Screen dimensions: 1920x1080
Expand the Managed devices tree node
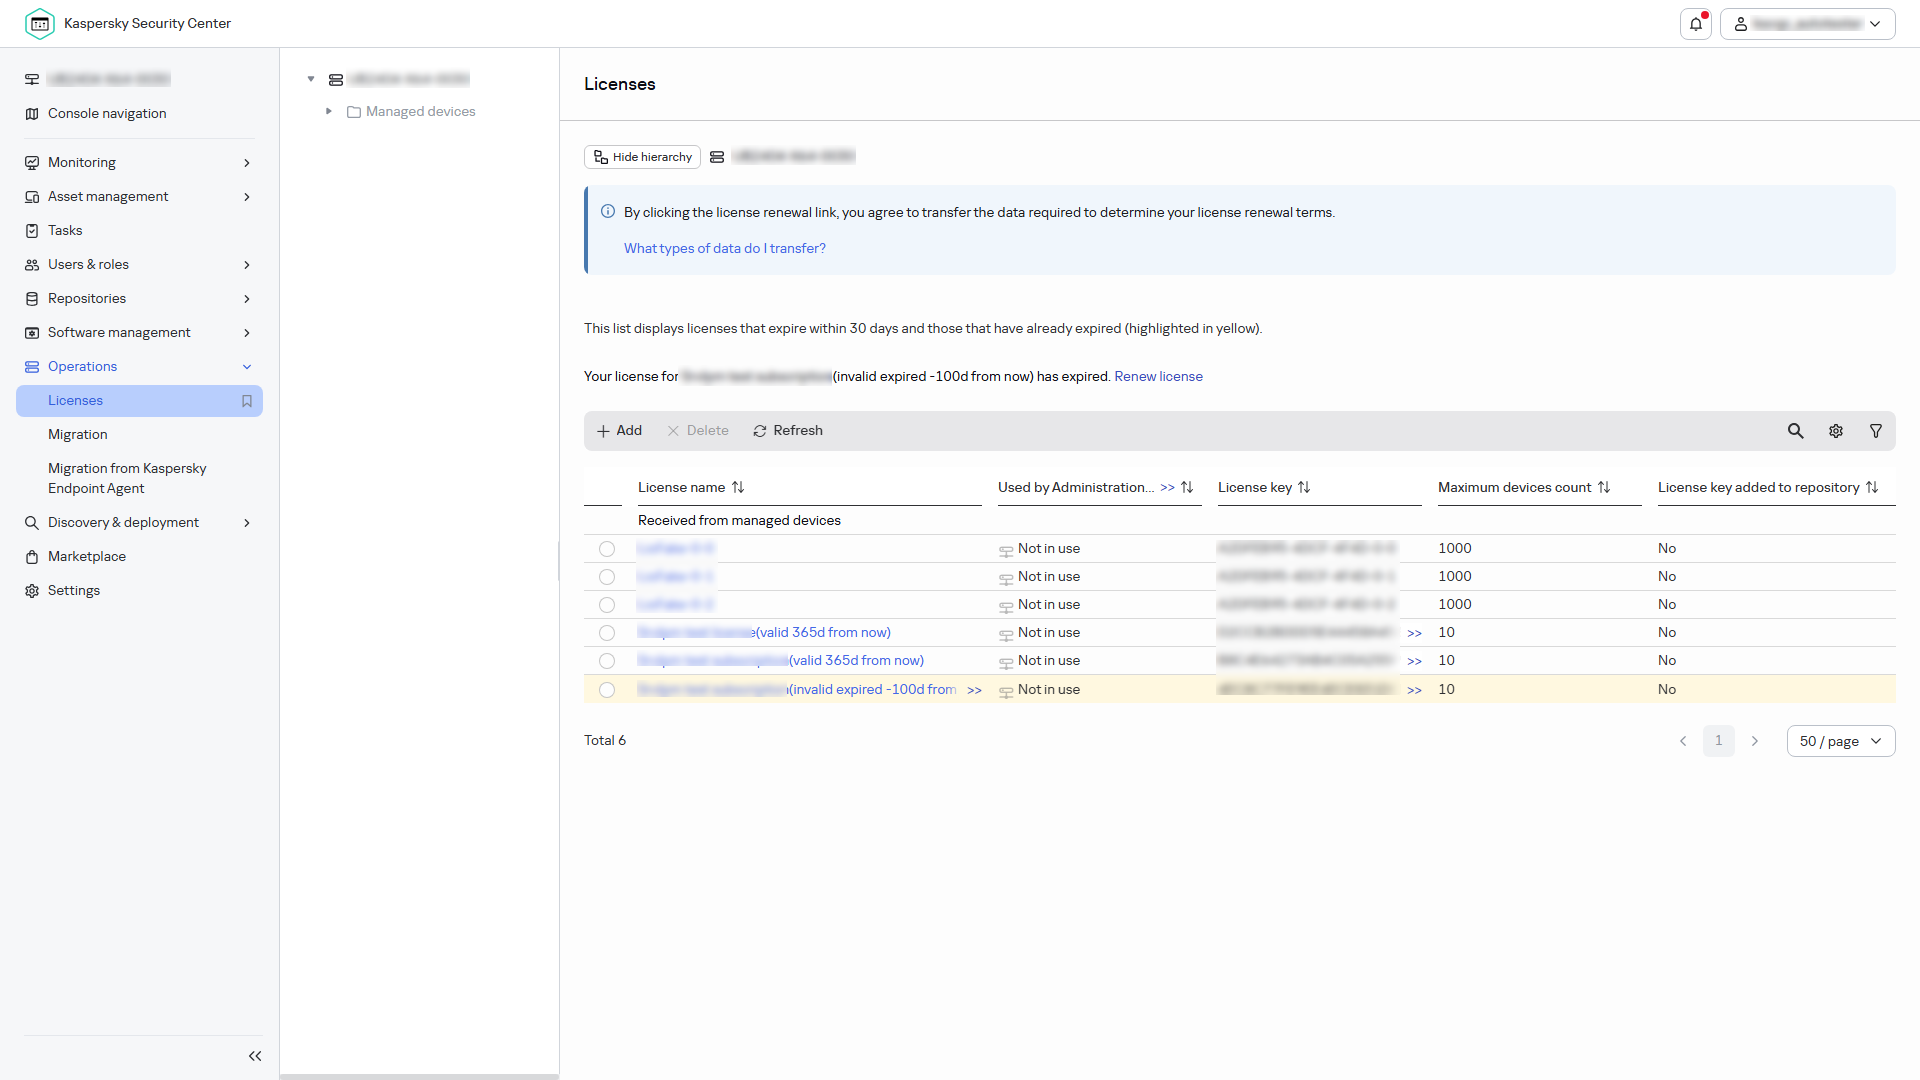click(x=329, y=112)
